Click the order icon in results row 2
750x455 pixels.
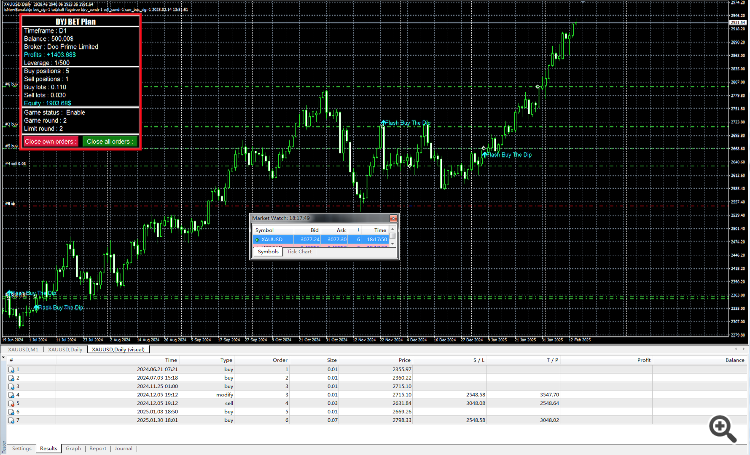click(x=11, y=378)
